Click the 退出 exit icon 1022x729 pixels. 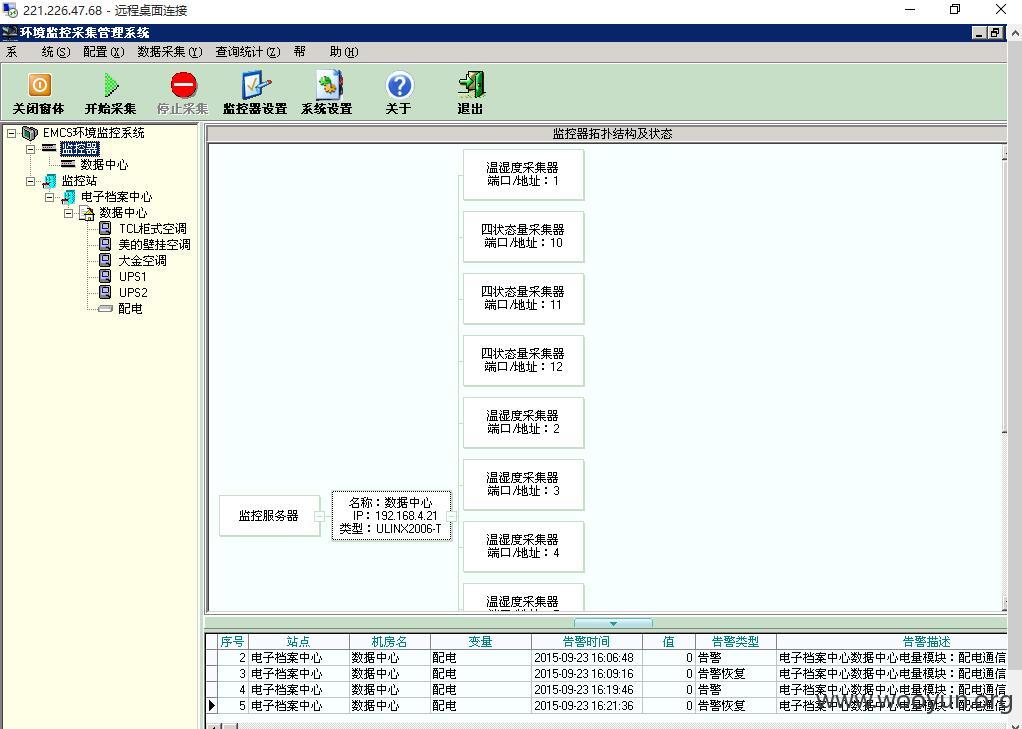point(471,85)
